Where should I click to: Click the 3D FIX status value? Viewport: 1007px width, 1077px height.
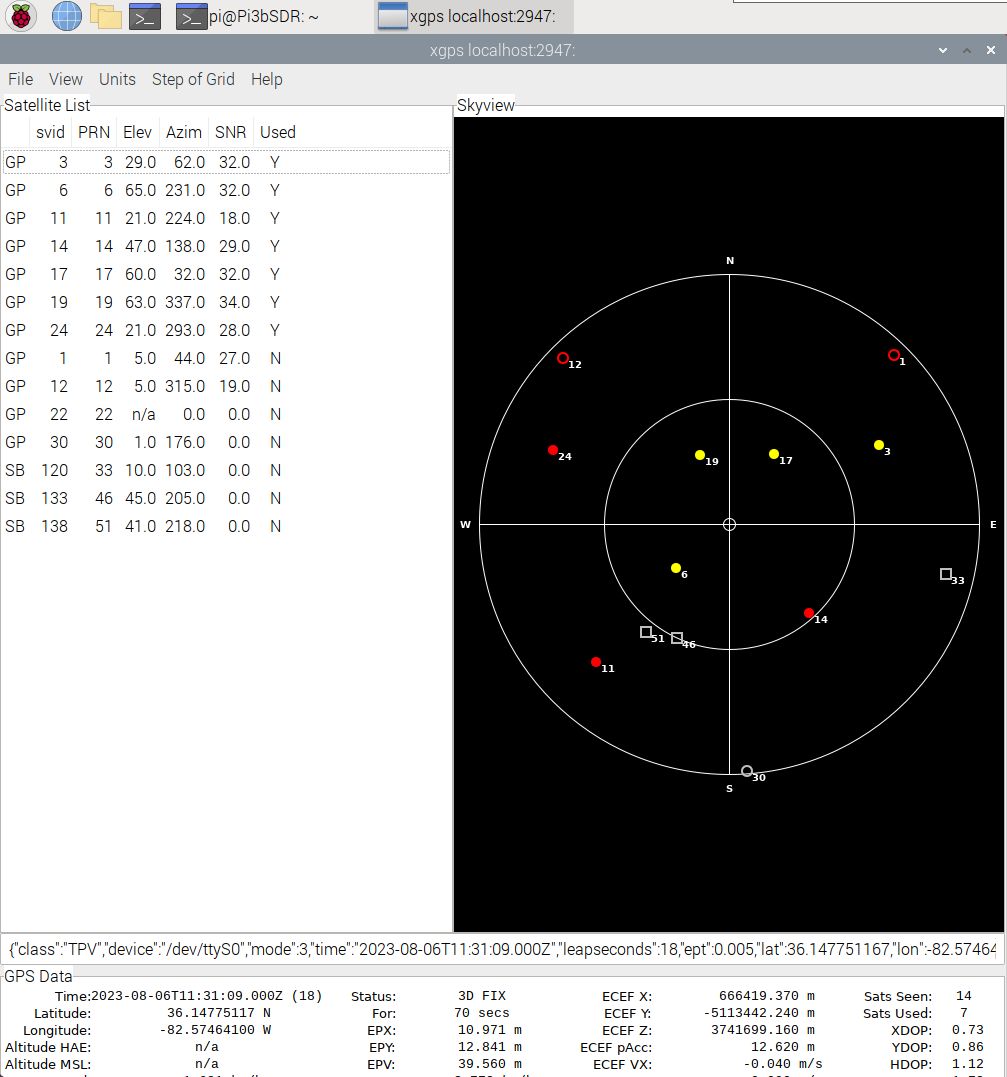[482, 996]
